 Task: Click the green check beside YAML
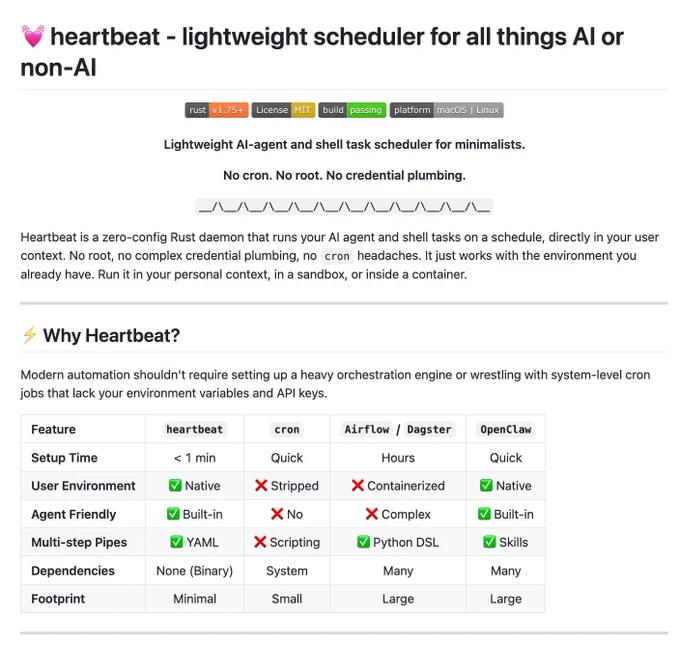[x=176, y=542]
